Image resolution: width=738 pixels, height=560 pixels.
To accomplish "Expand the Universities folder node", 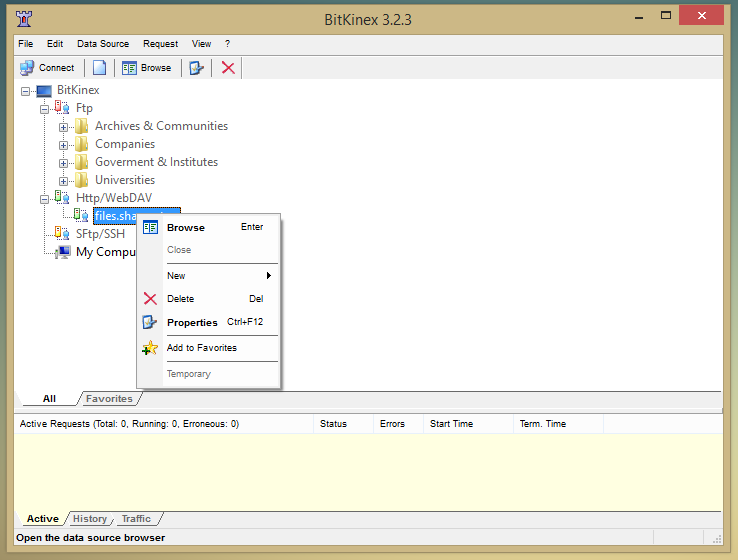I will [x=64, y=180].
